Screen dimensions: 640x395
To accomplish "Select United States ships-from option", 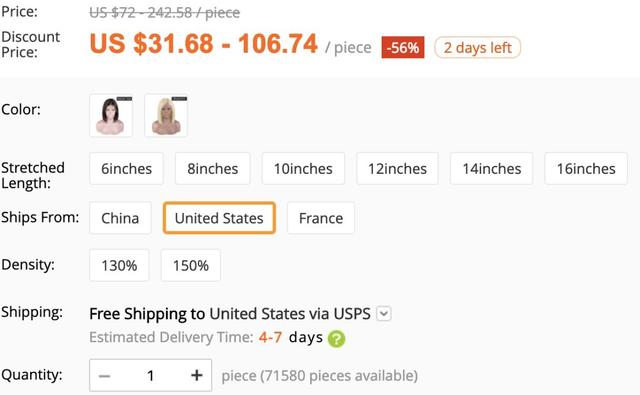I will 219,218.
